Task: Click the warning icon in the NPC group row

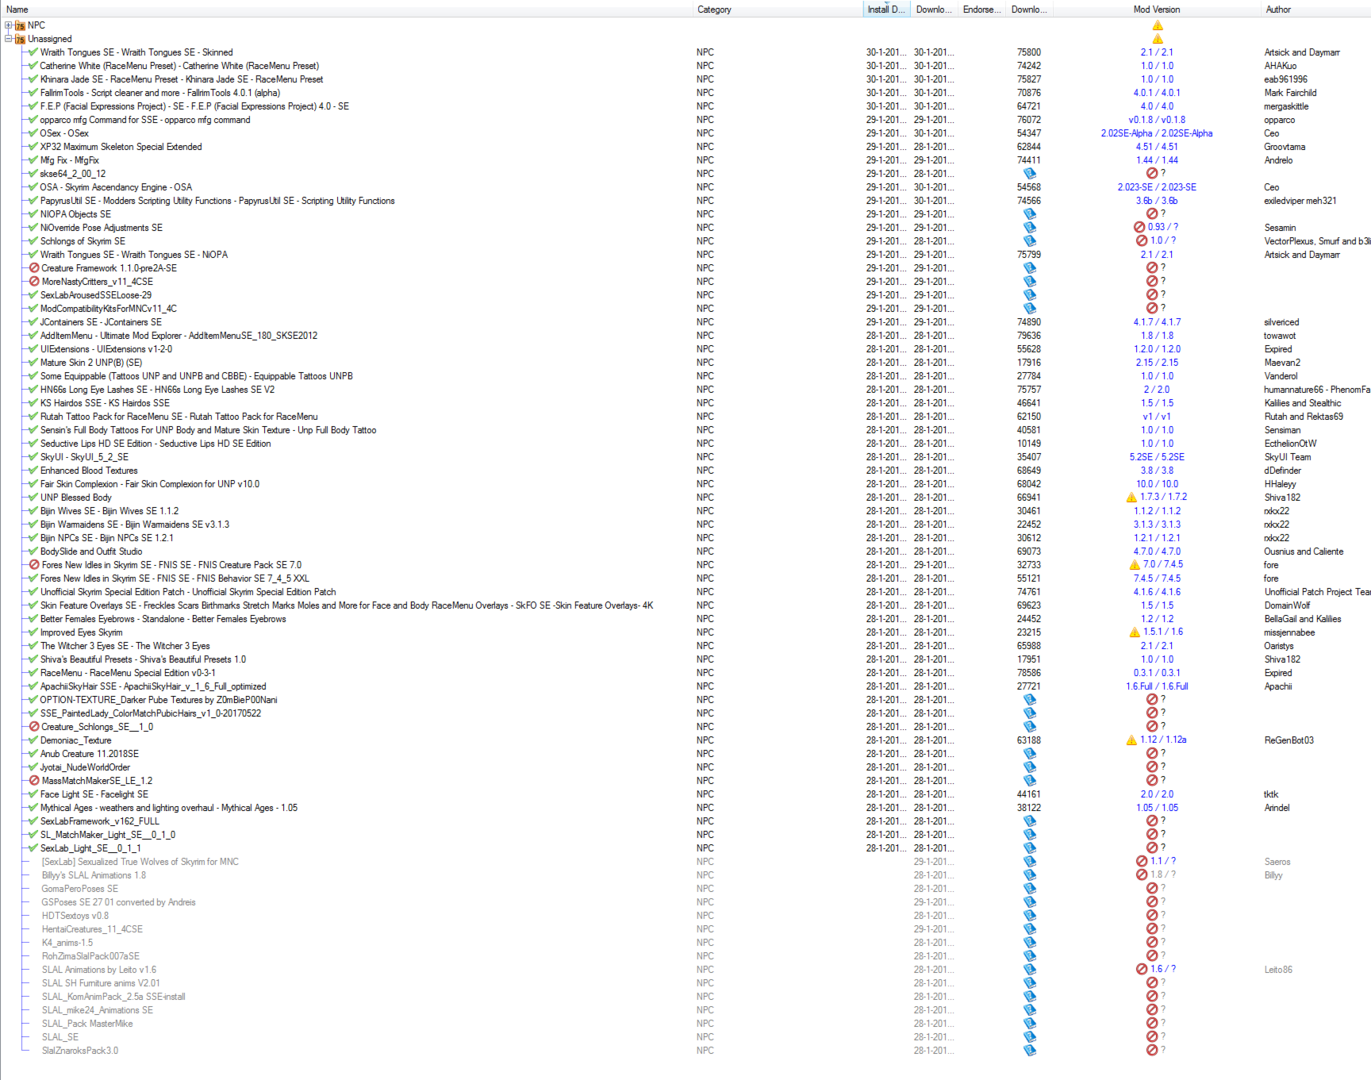Action: point(1157,25)
